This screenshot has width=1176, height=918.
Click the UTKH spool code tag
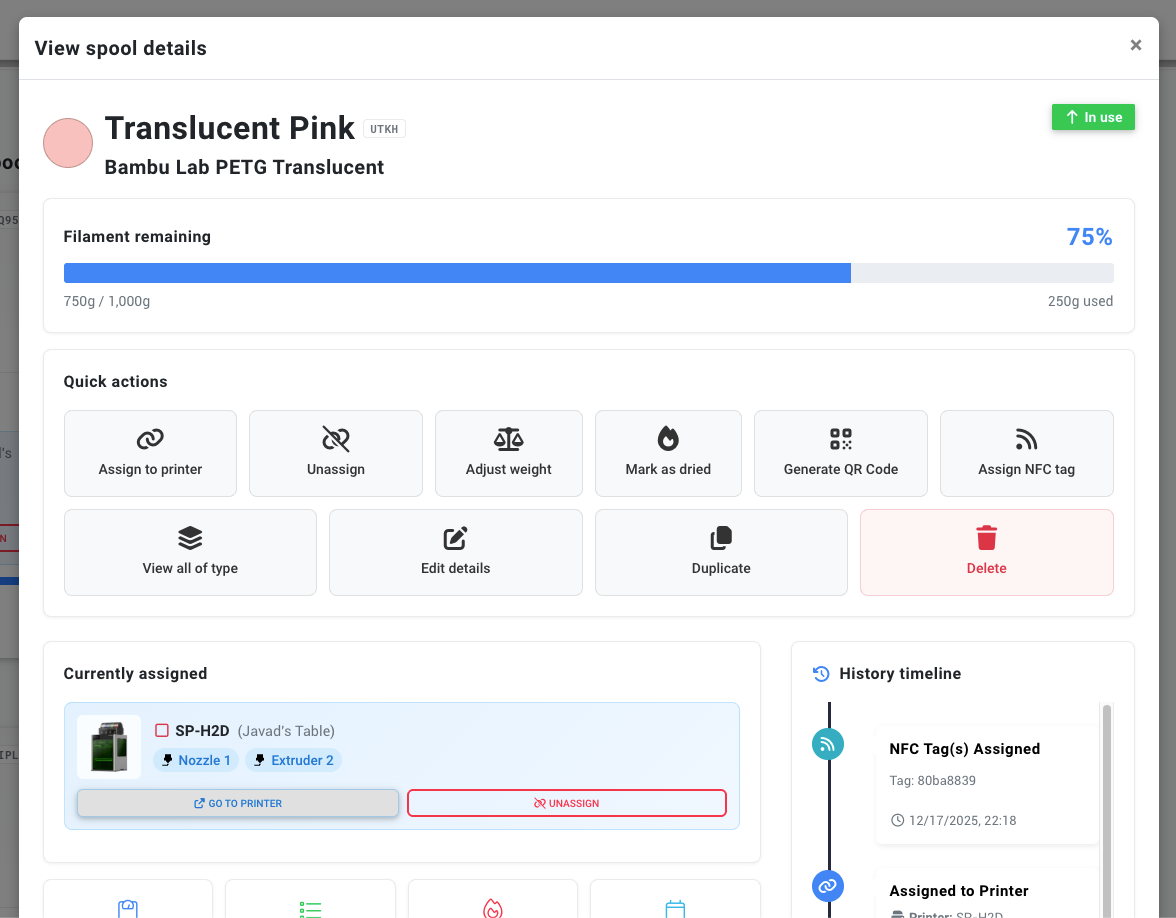point(384,129)
